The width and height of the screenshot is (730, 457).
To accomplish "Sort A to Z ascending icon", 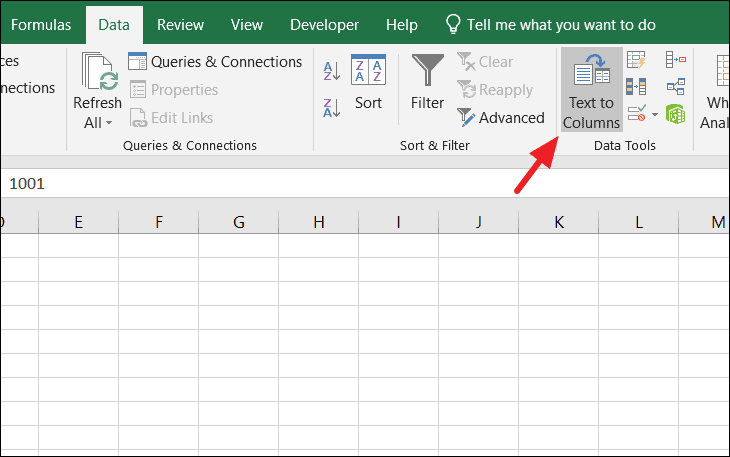I will point(331,71).
